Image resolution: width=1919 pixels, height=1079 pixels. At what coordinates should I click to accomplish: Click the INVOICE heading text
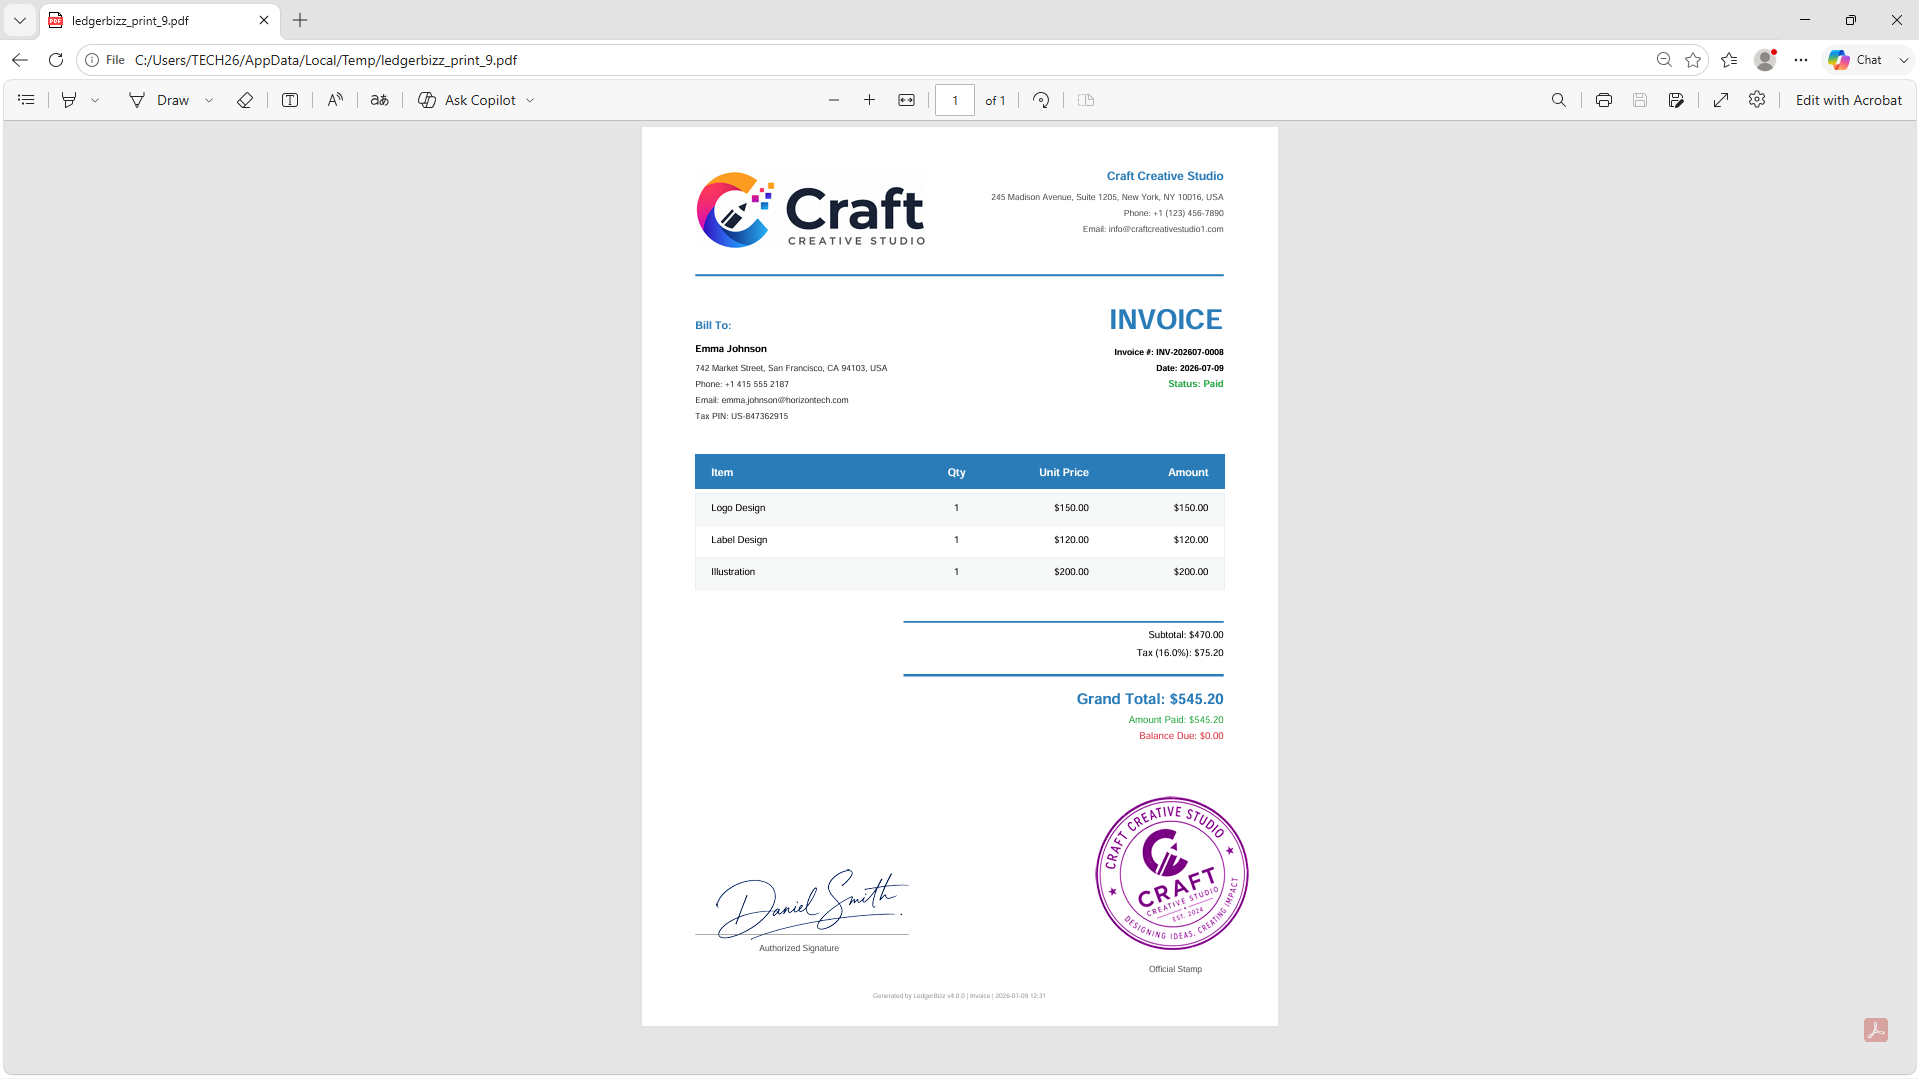point(1165,320)
